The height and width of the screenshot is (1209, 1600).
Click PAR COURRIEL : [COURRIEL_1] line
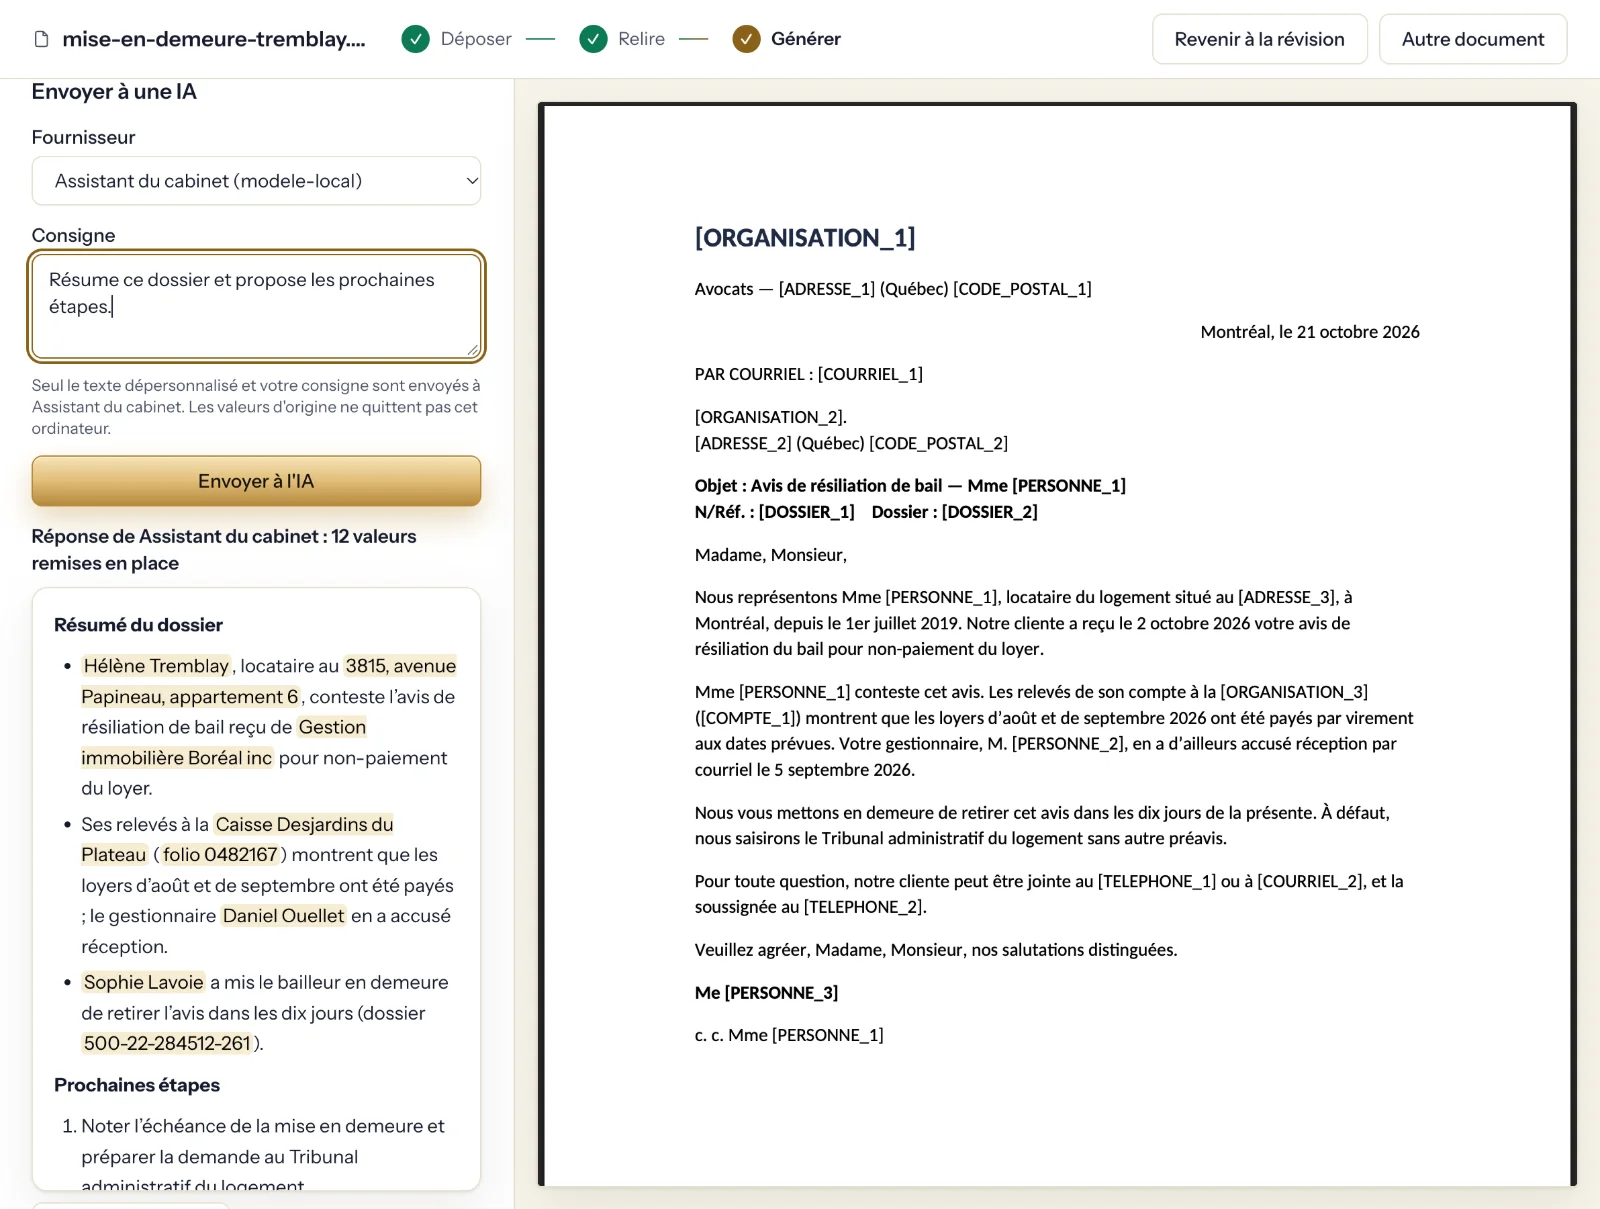tap(808, 374)
